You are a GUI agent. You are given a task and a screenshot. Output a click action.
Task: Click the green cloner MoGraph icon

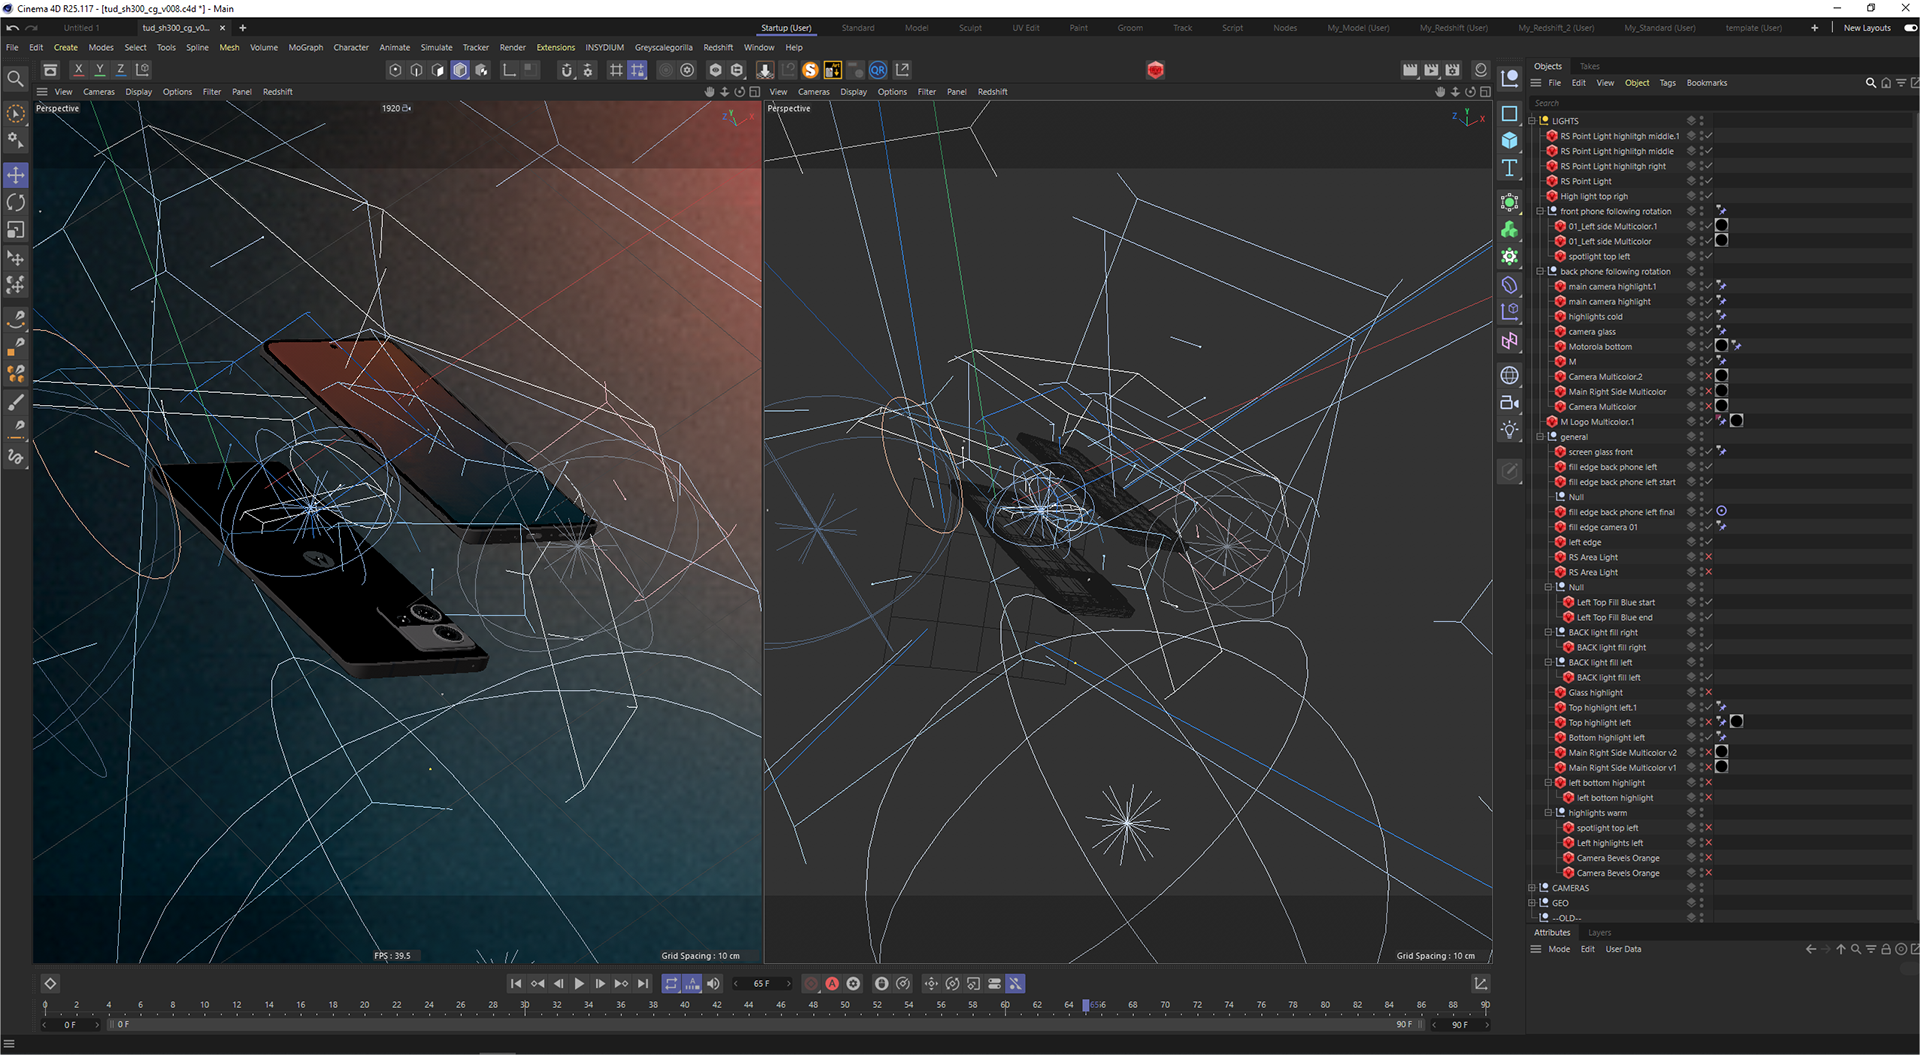1510,230
